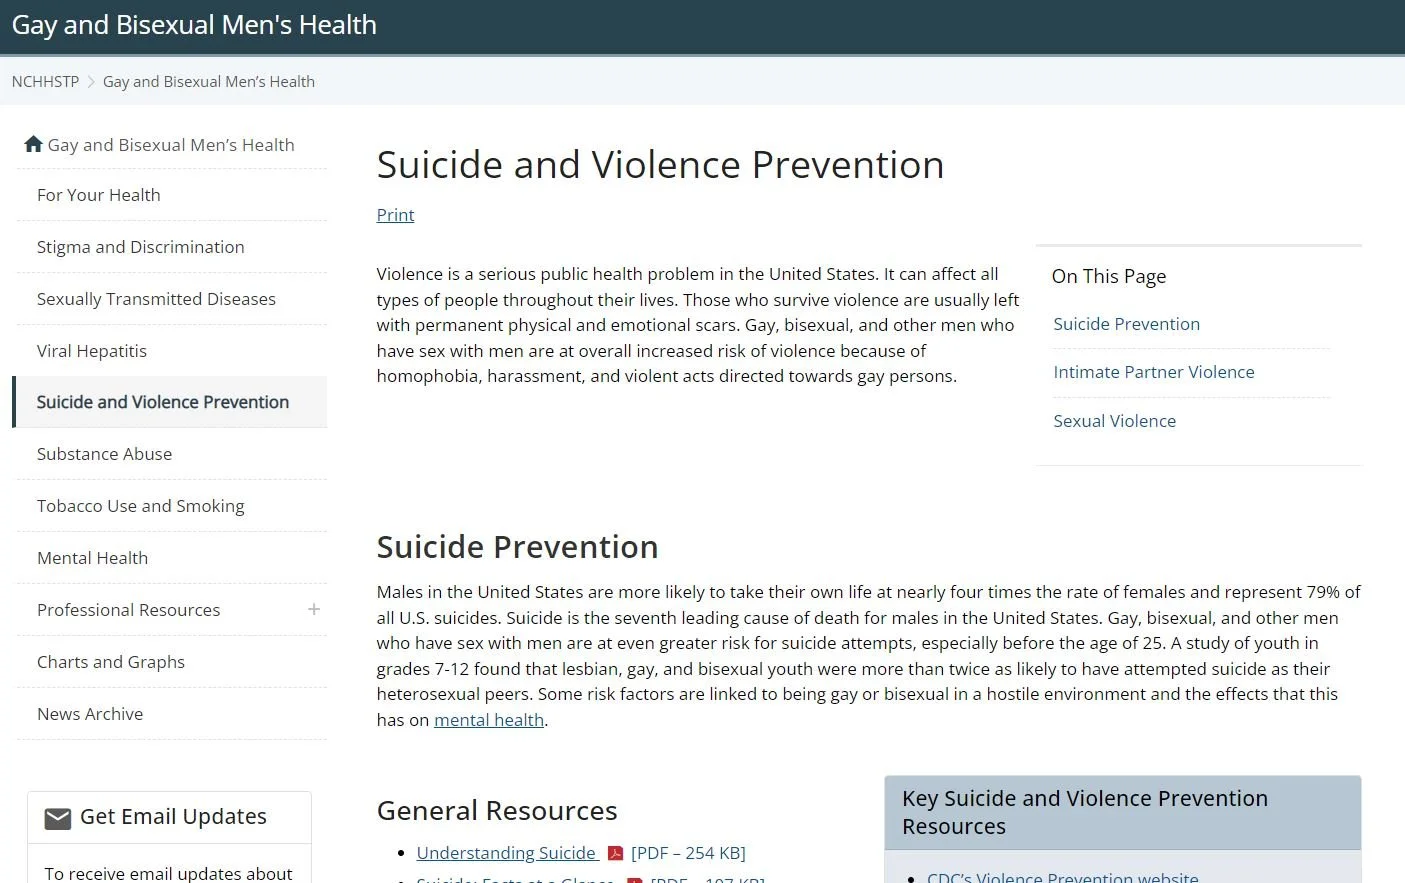Image resolution: width=1405 pixels, height=883 pixels.
Task: Click '[PDF – 254 KB]' file size text
Action: [x=688, y=853]
